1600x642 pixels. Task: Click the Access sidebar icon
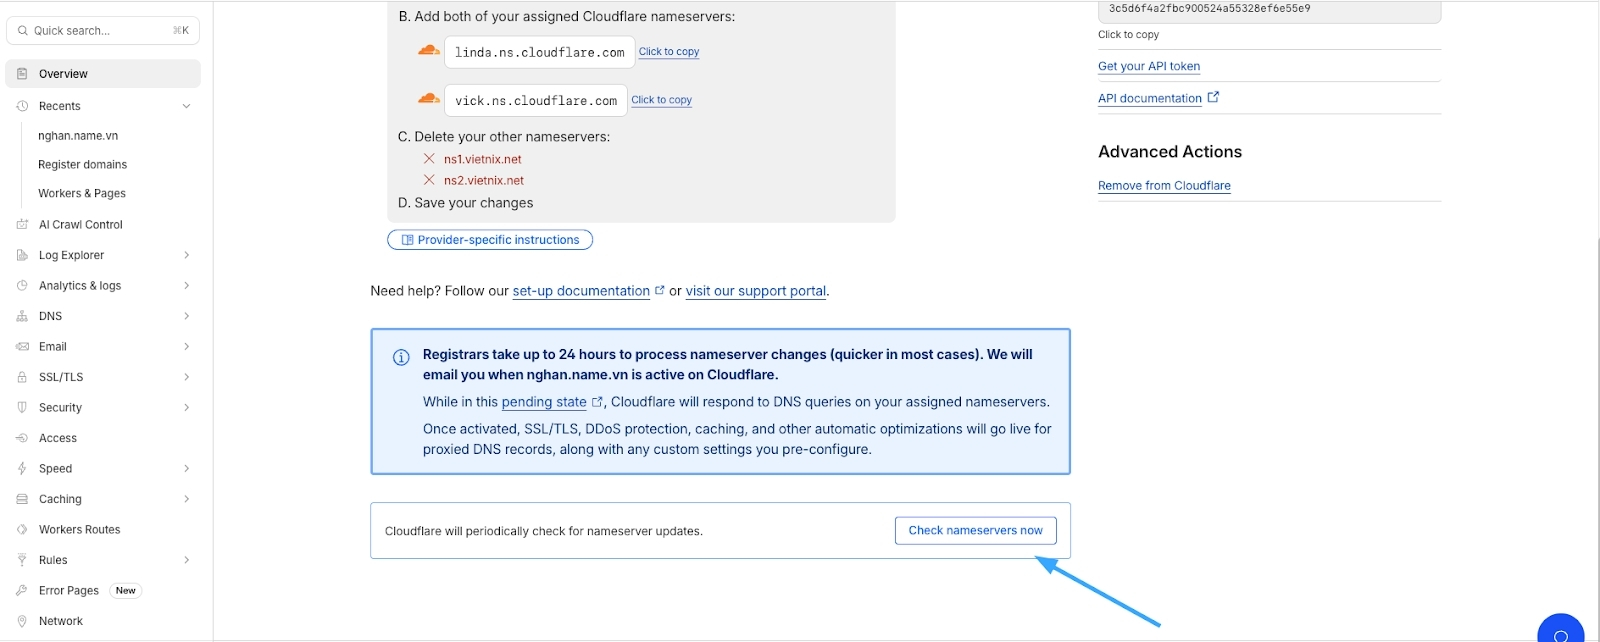click(22, 438)
